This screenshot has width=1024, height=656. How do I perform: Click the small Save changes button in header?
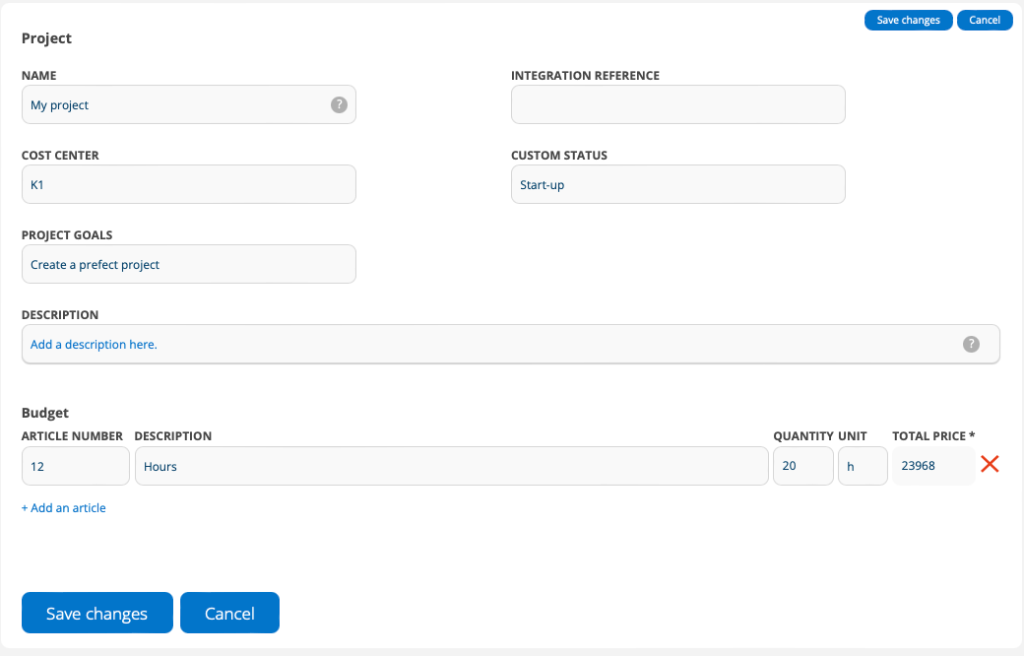[908, 20]
